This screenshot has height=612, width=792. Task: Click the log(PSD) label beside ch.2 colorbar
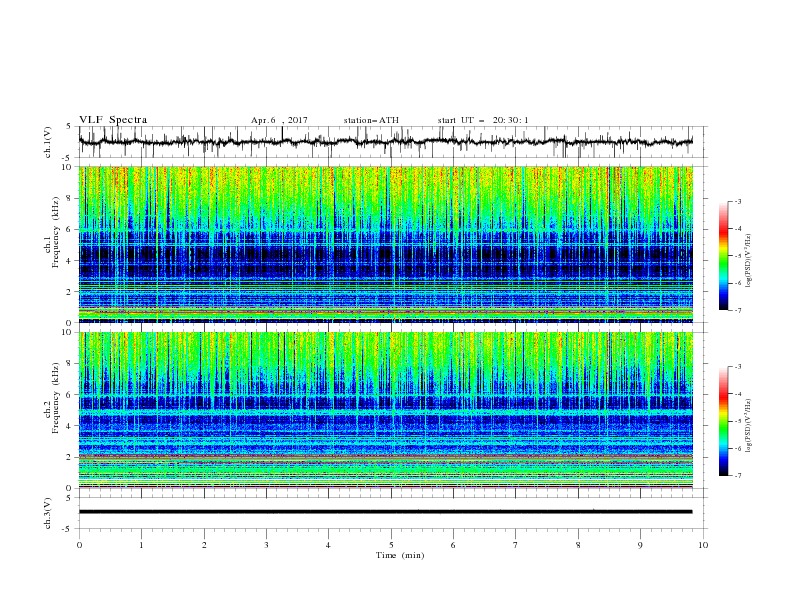click(x=748, y=425)
